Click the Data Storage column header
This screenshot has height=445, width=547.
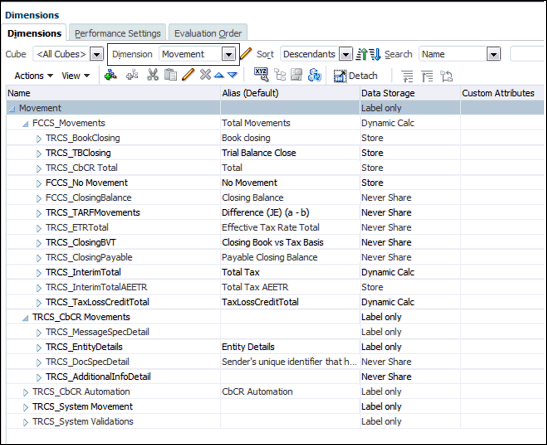(410, 93)
